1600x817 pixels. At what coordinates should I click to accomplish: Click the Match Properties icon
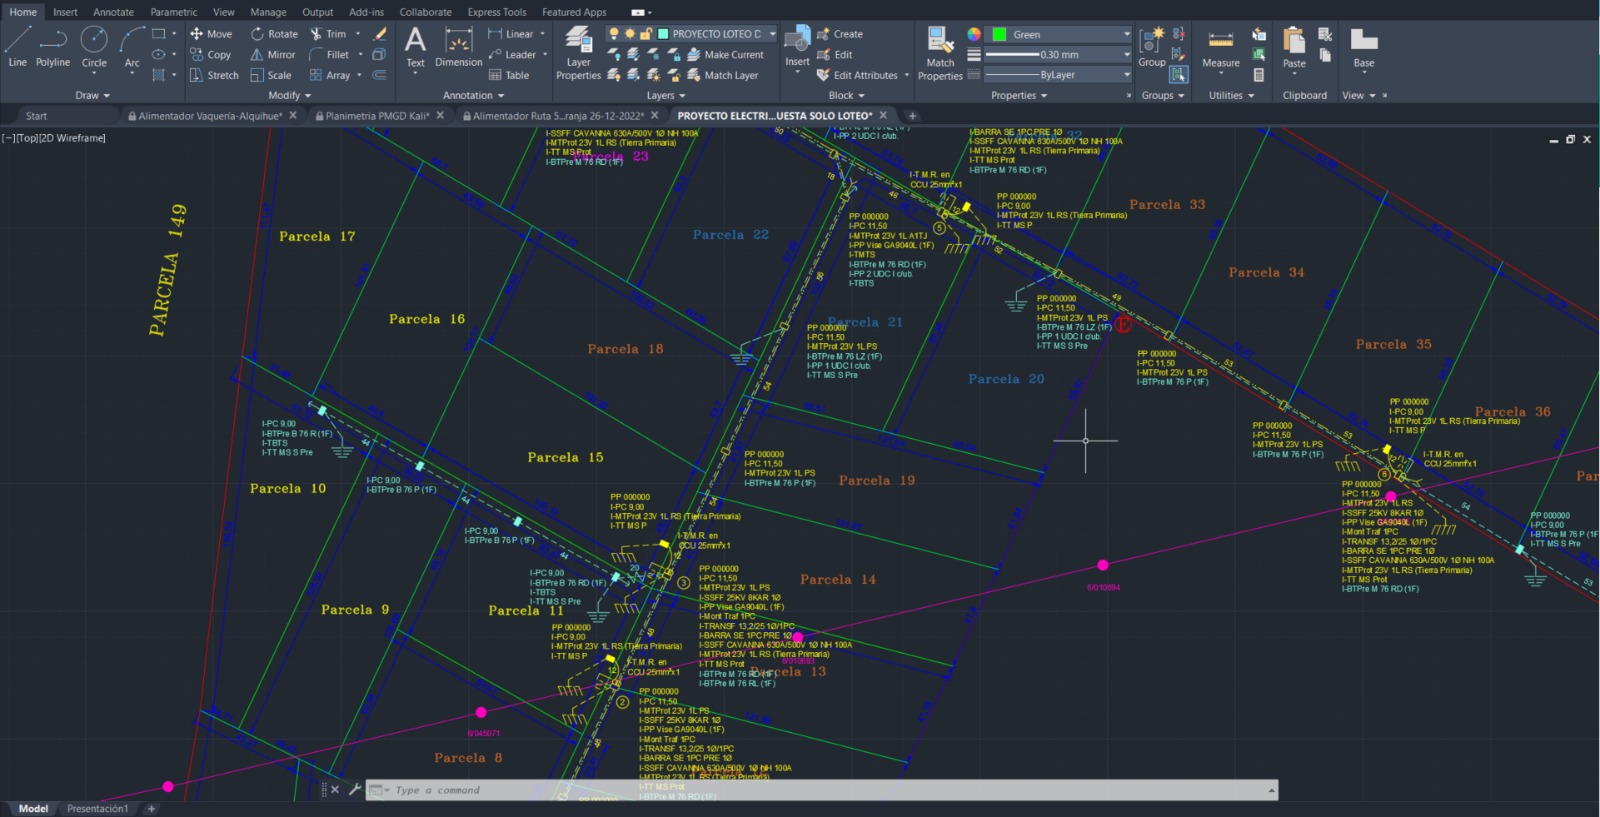click(940, 53)
